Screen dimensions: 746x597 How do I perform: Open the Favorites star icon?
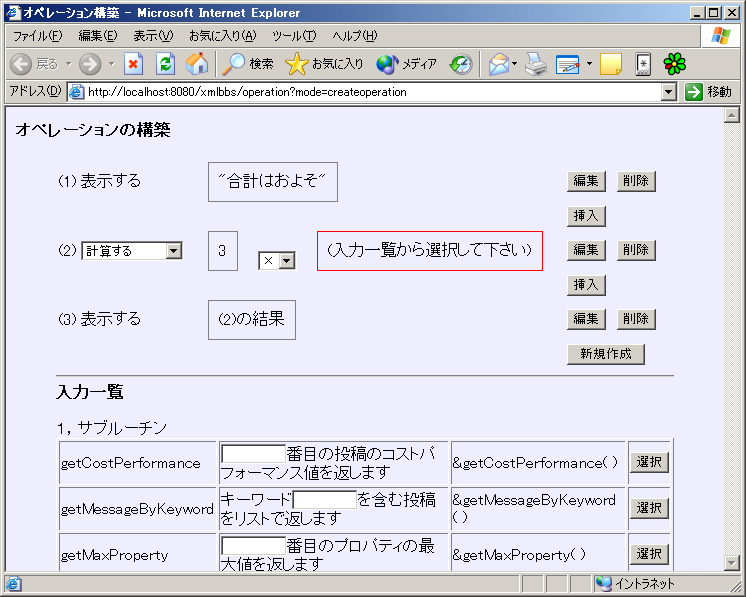click(297, 64)
